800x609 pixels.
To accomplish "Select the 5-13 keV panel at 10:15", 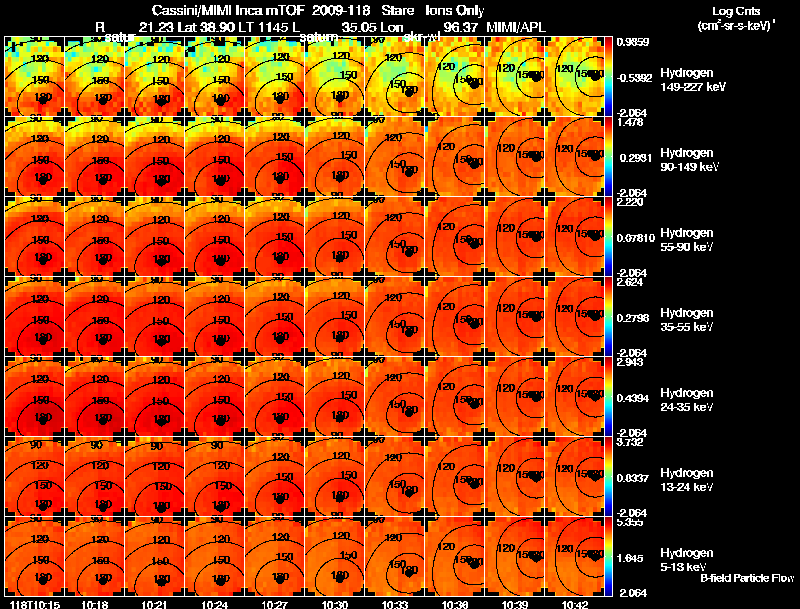I will pos(35,557).
